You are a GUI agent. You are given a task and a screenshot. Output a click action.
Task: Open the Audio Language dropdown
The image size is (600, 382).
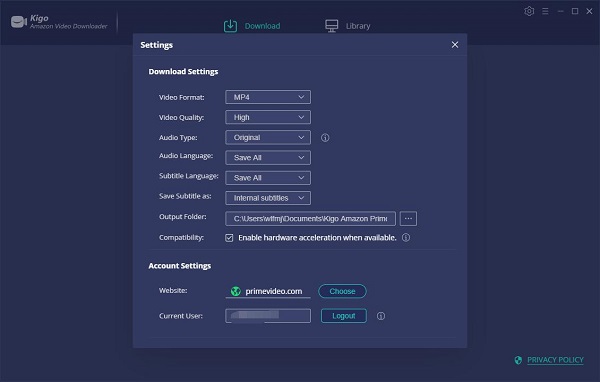click(x=268, y=158)
